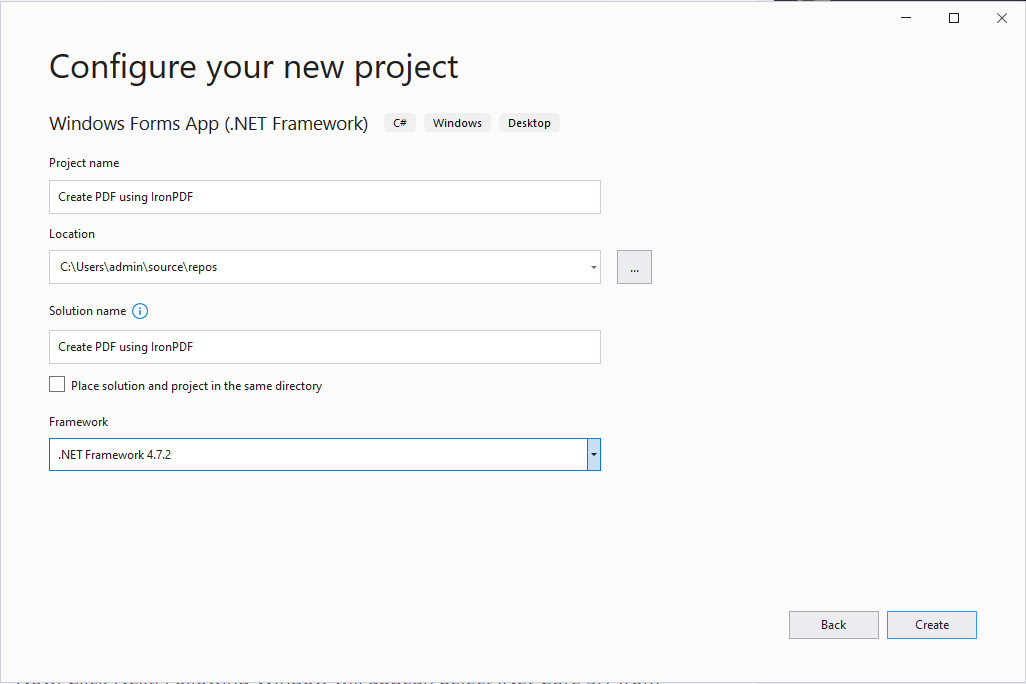Click the C# language tag
The width and height of the screenshot is (1026, 684).
point(400,123)
